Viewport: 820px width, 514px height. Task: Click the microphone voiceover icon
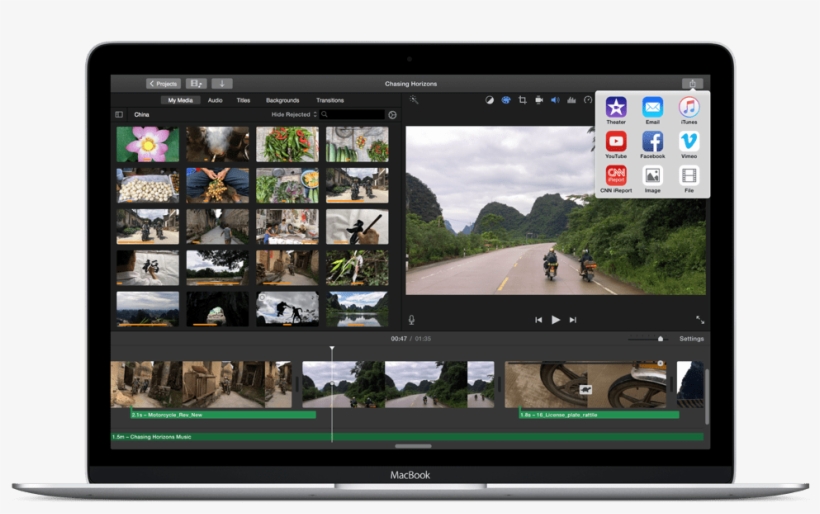click(x=412, y=320)
